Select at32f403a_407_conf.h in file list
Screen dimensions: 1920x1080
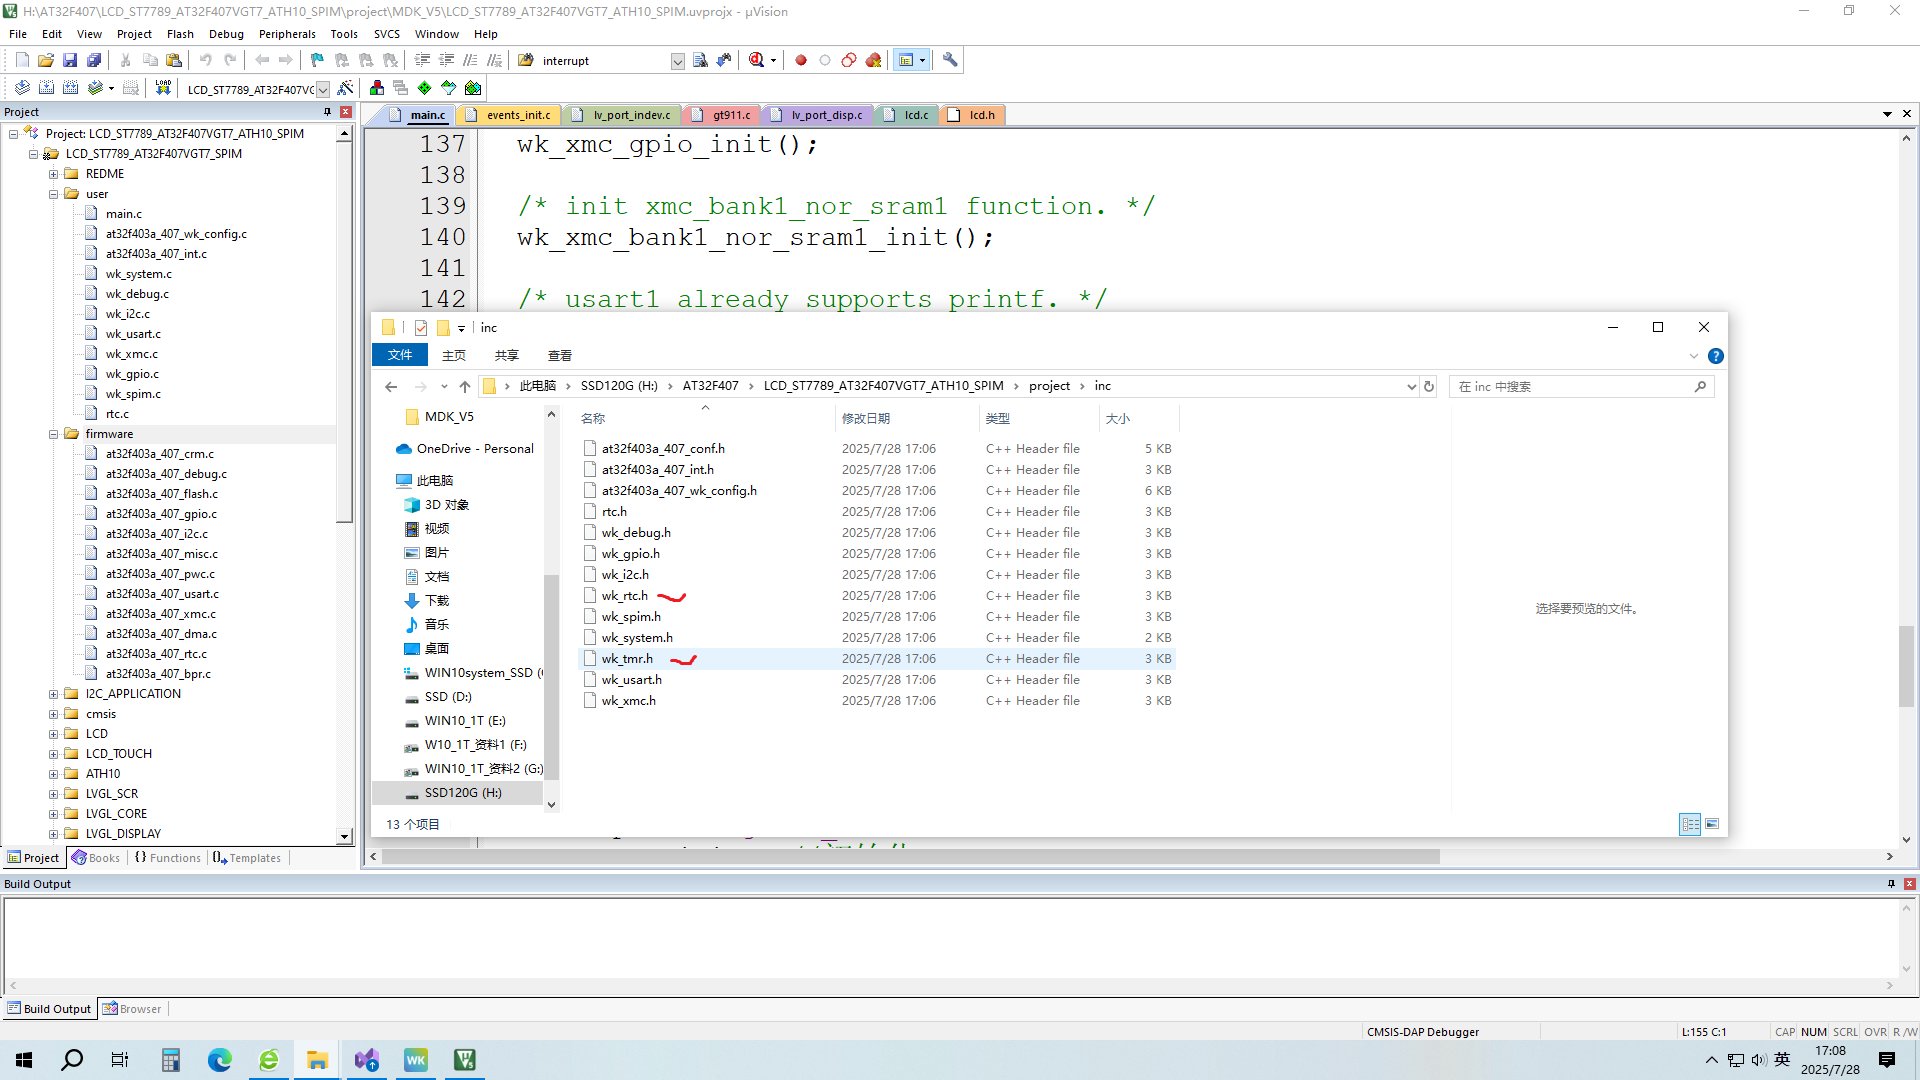point(663,449)
